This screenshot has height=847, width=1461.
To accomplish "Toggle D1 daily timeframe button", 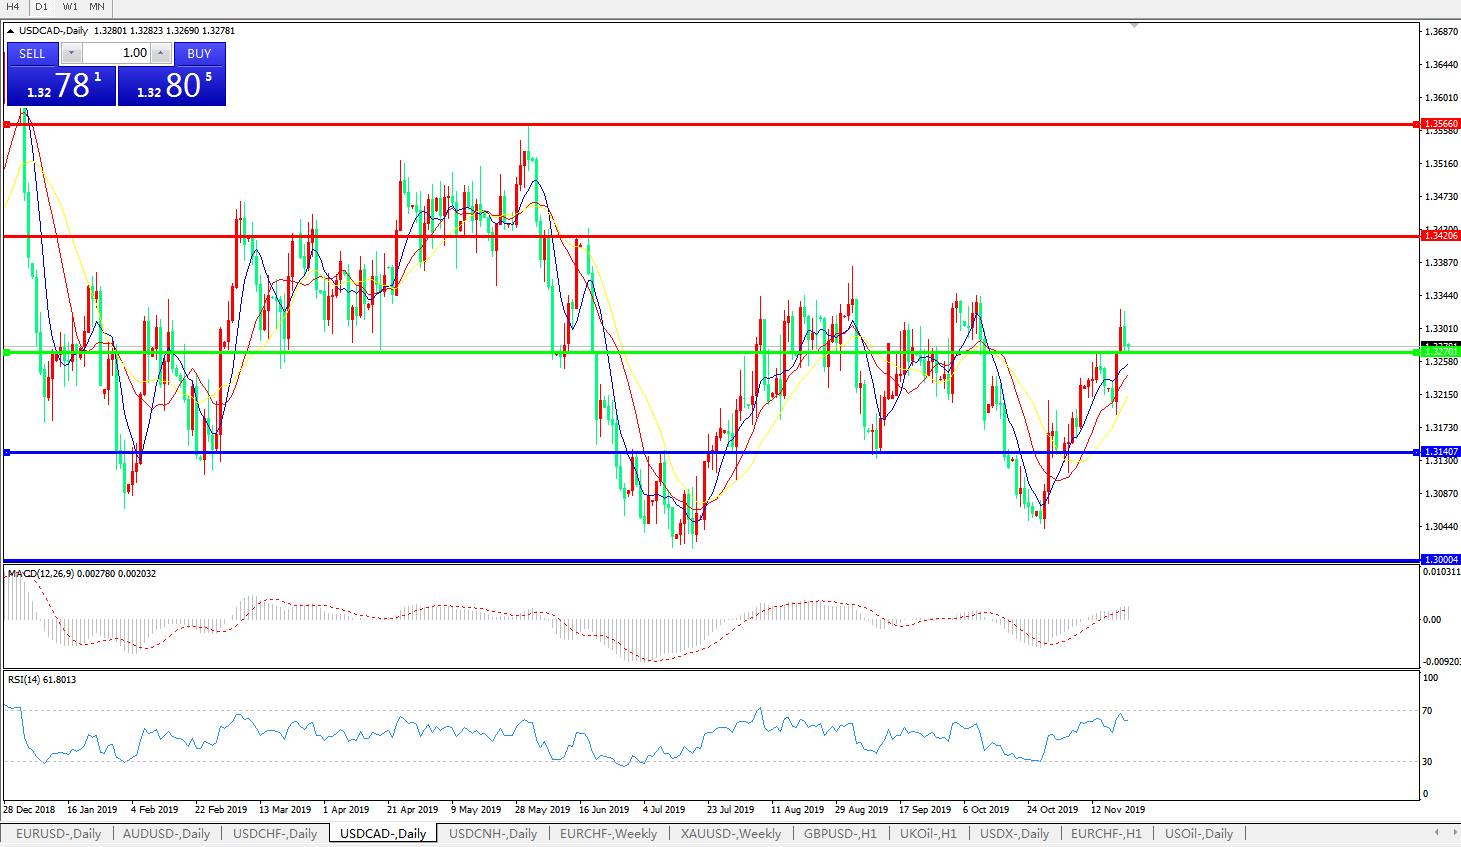I will pos(41,7).
